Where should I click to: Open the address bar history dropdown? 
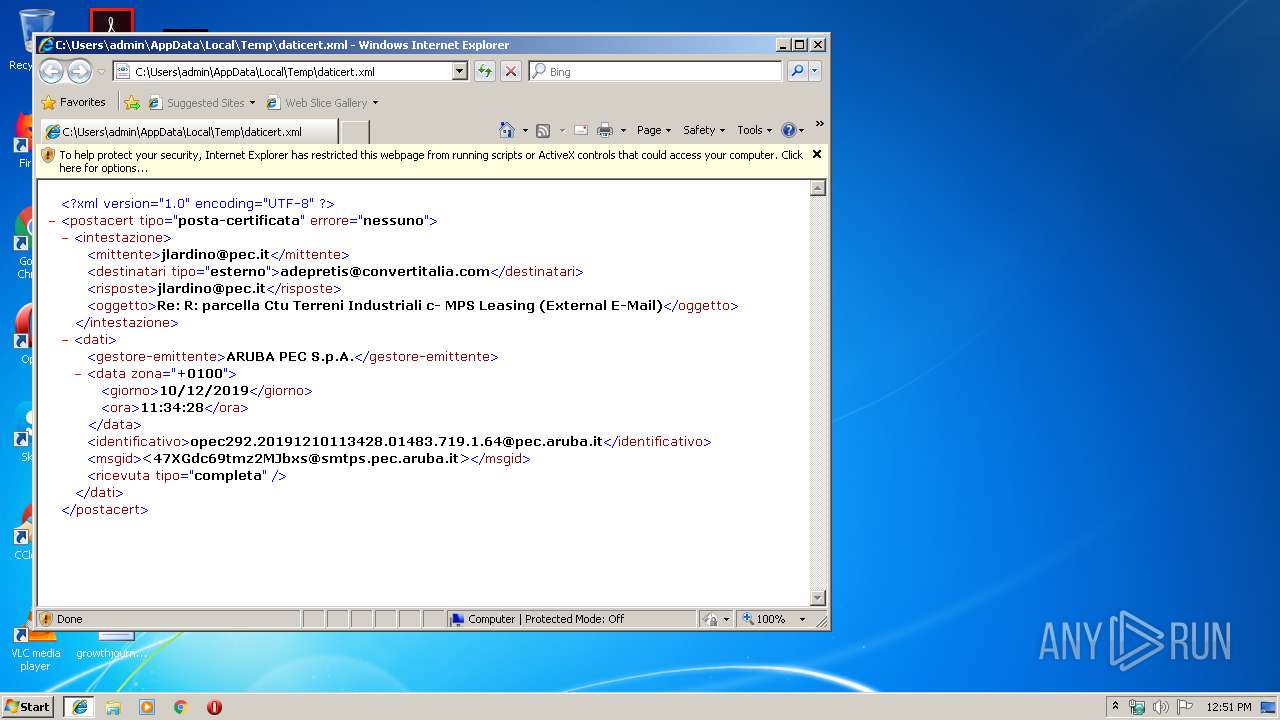(x=460, y=72)
